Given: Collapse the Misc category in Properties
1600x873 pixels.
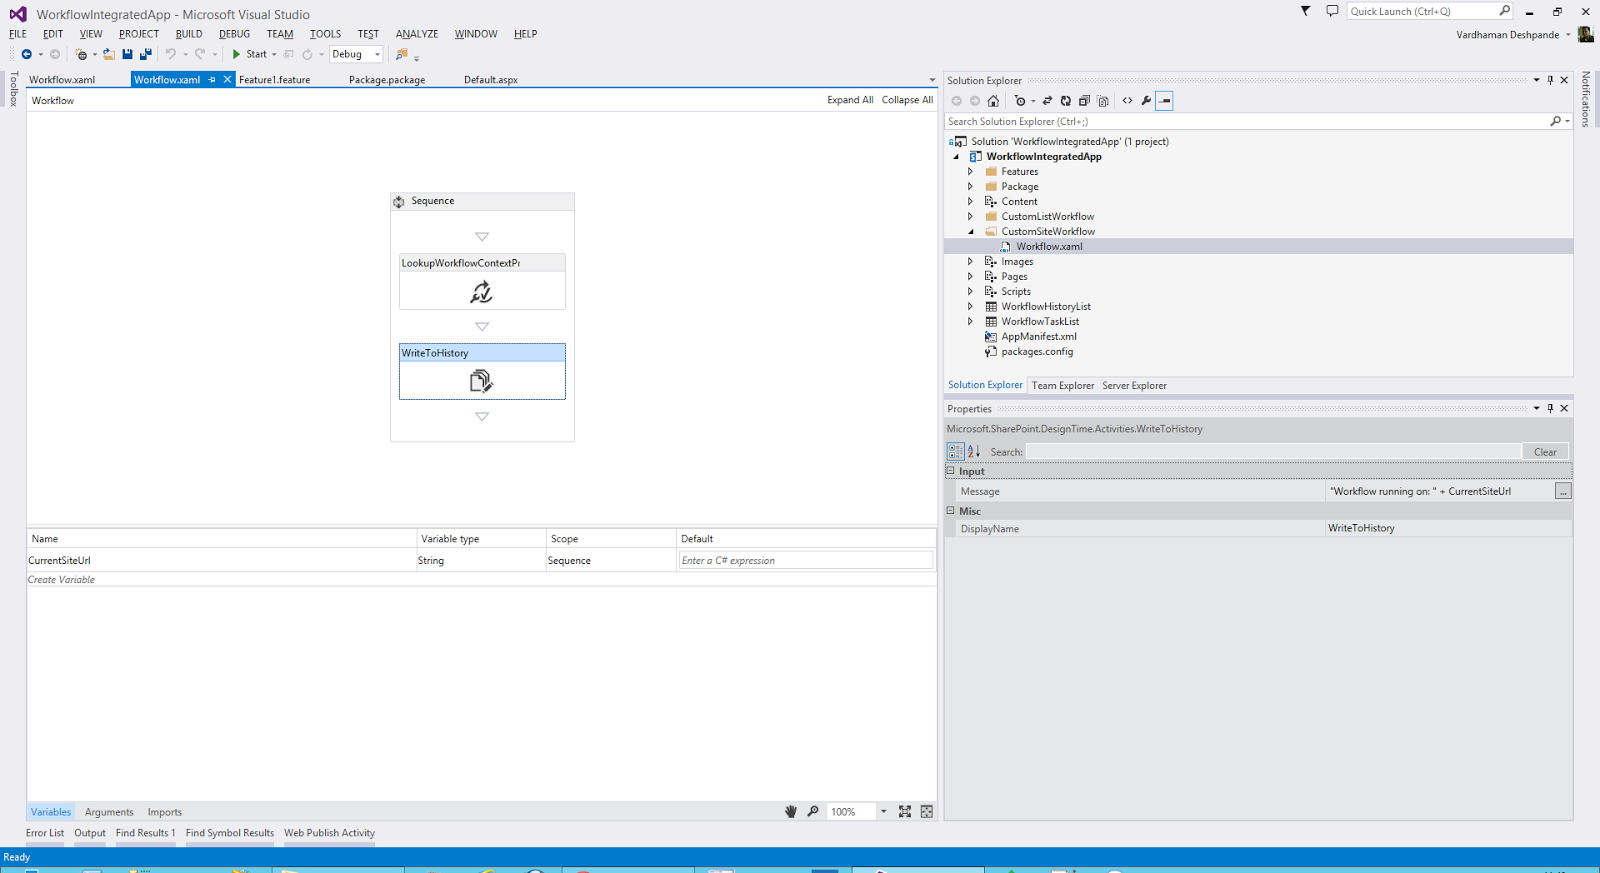Looking at the screenshot, I should click(951, 510).
